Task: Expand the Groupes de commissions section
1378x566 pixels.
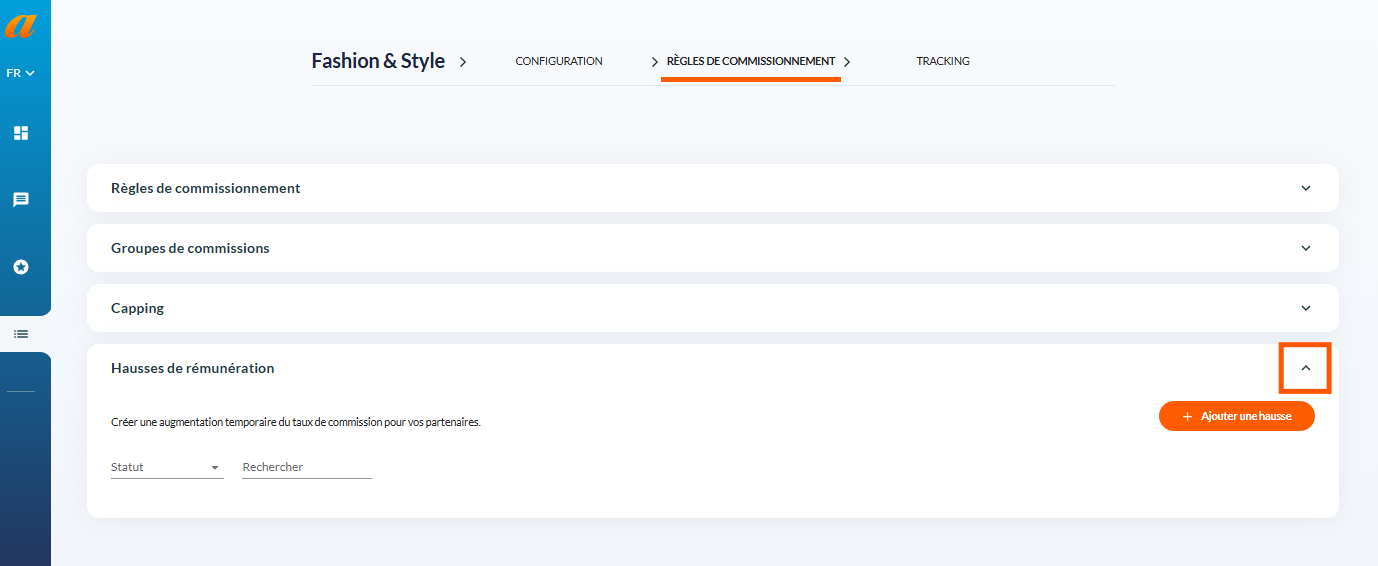Action: coord(1305,248)
